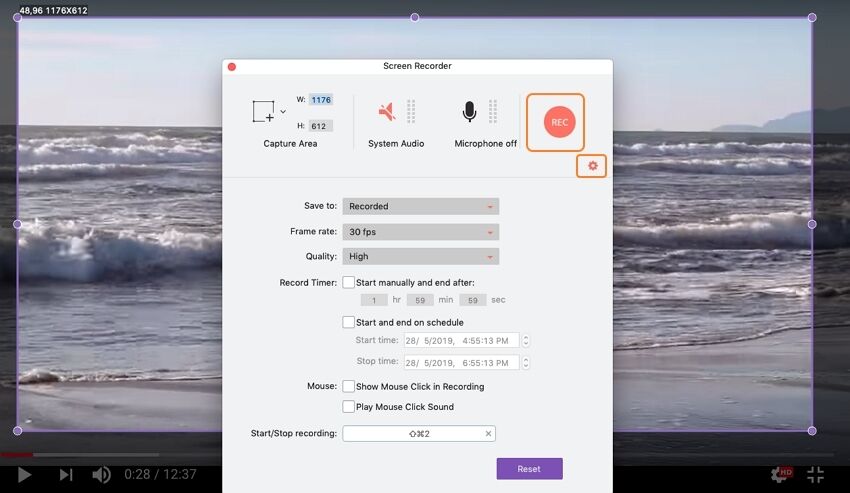Expand the capture area mode chevron
The image size is (850, 493).
[x=282, y=112]
